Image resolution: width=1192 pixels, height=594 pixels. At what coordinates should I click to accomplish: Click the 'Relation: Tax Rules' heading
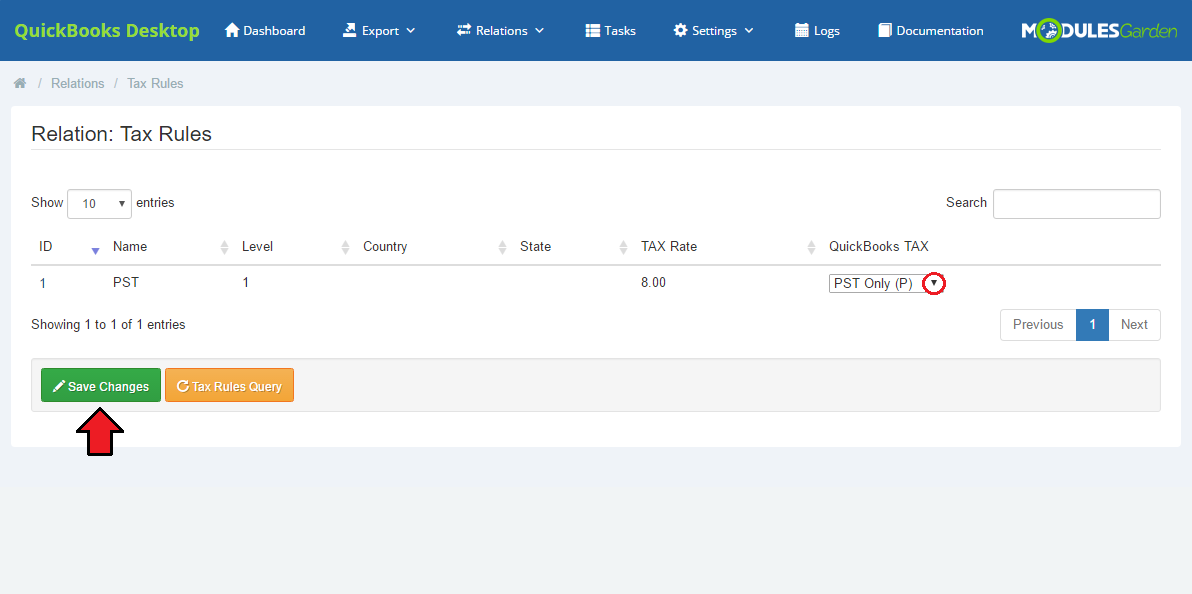[x=122, y=135]
